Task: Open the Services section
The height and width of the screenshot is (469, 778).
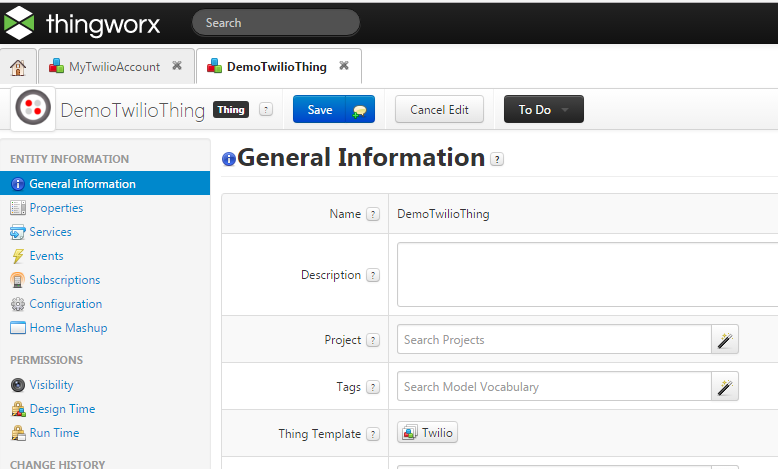Action: click(x=50, y=231)
